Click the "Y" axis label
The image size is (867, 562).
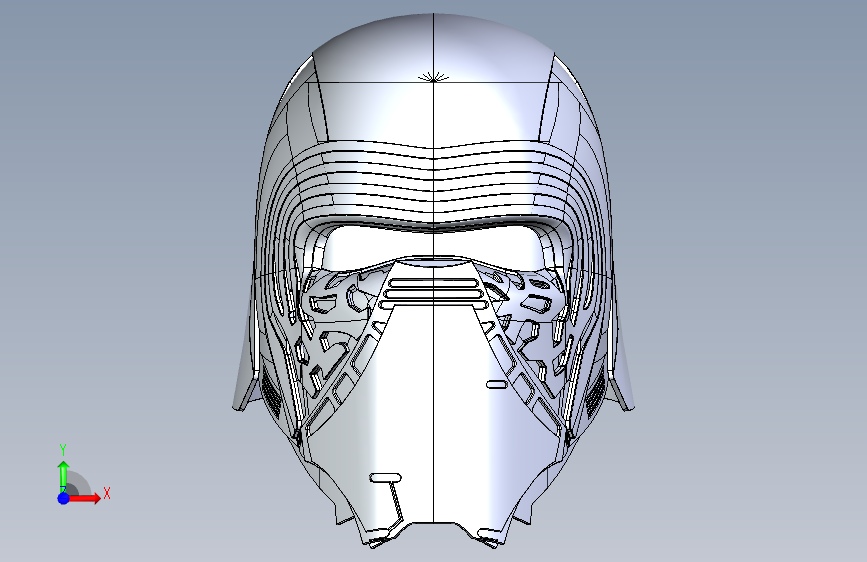point(63,450)
